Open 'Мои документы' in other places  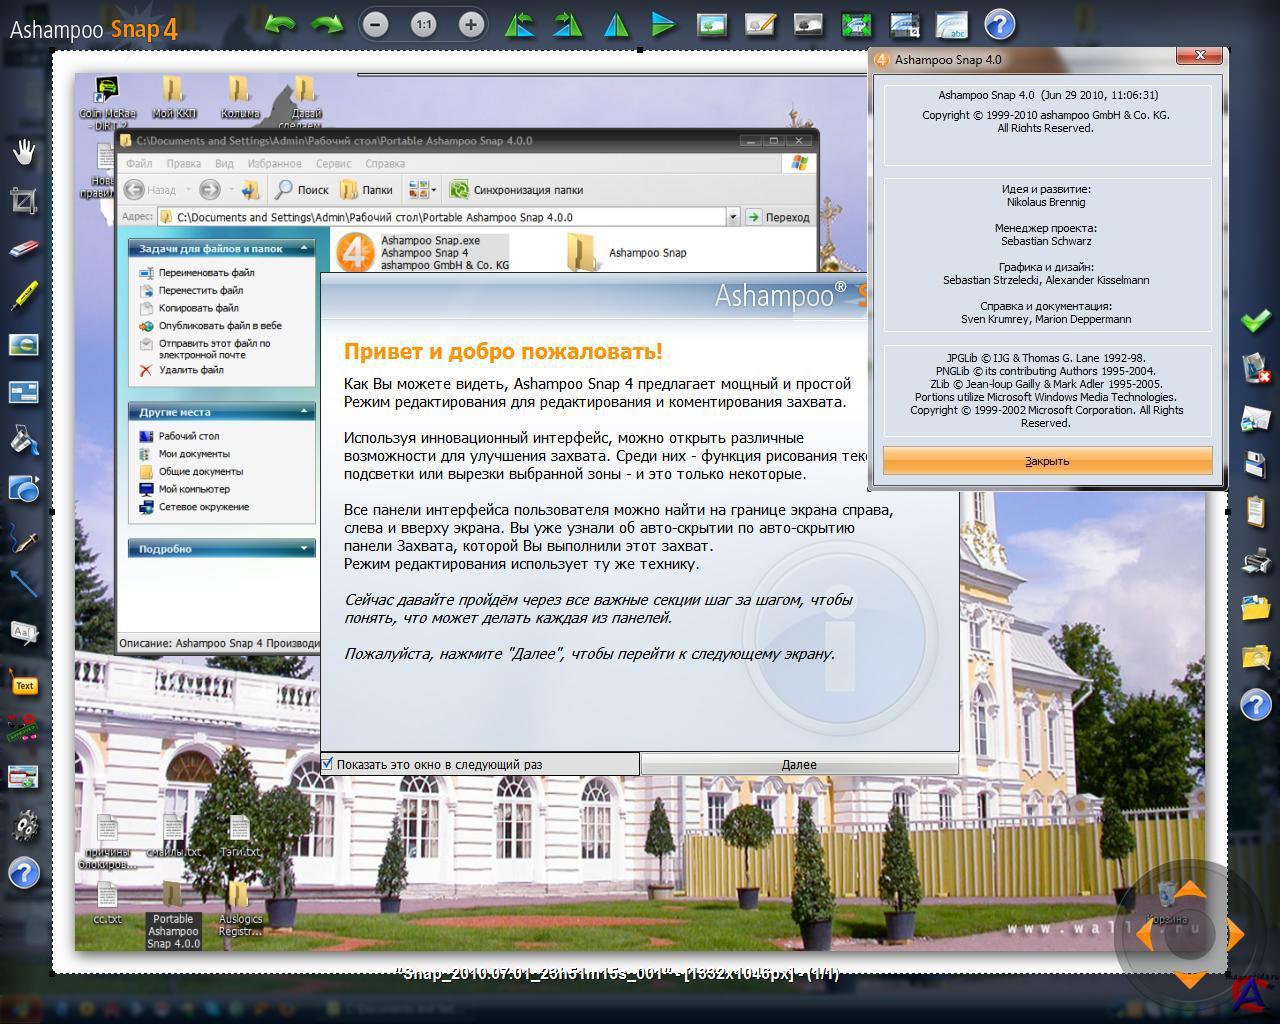pos(194,454)
